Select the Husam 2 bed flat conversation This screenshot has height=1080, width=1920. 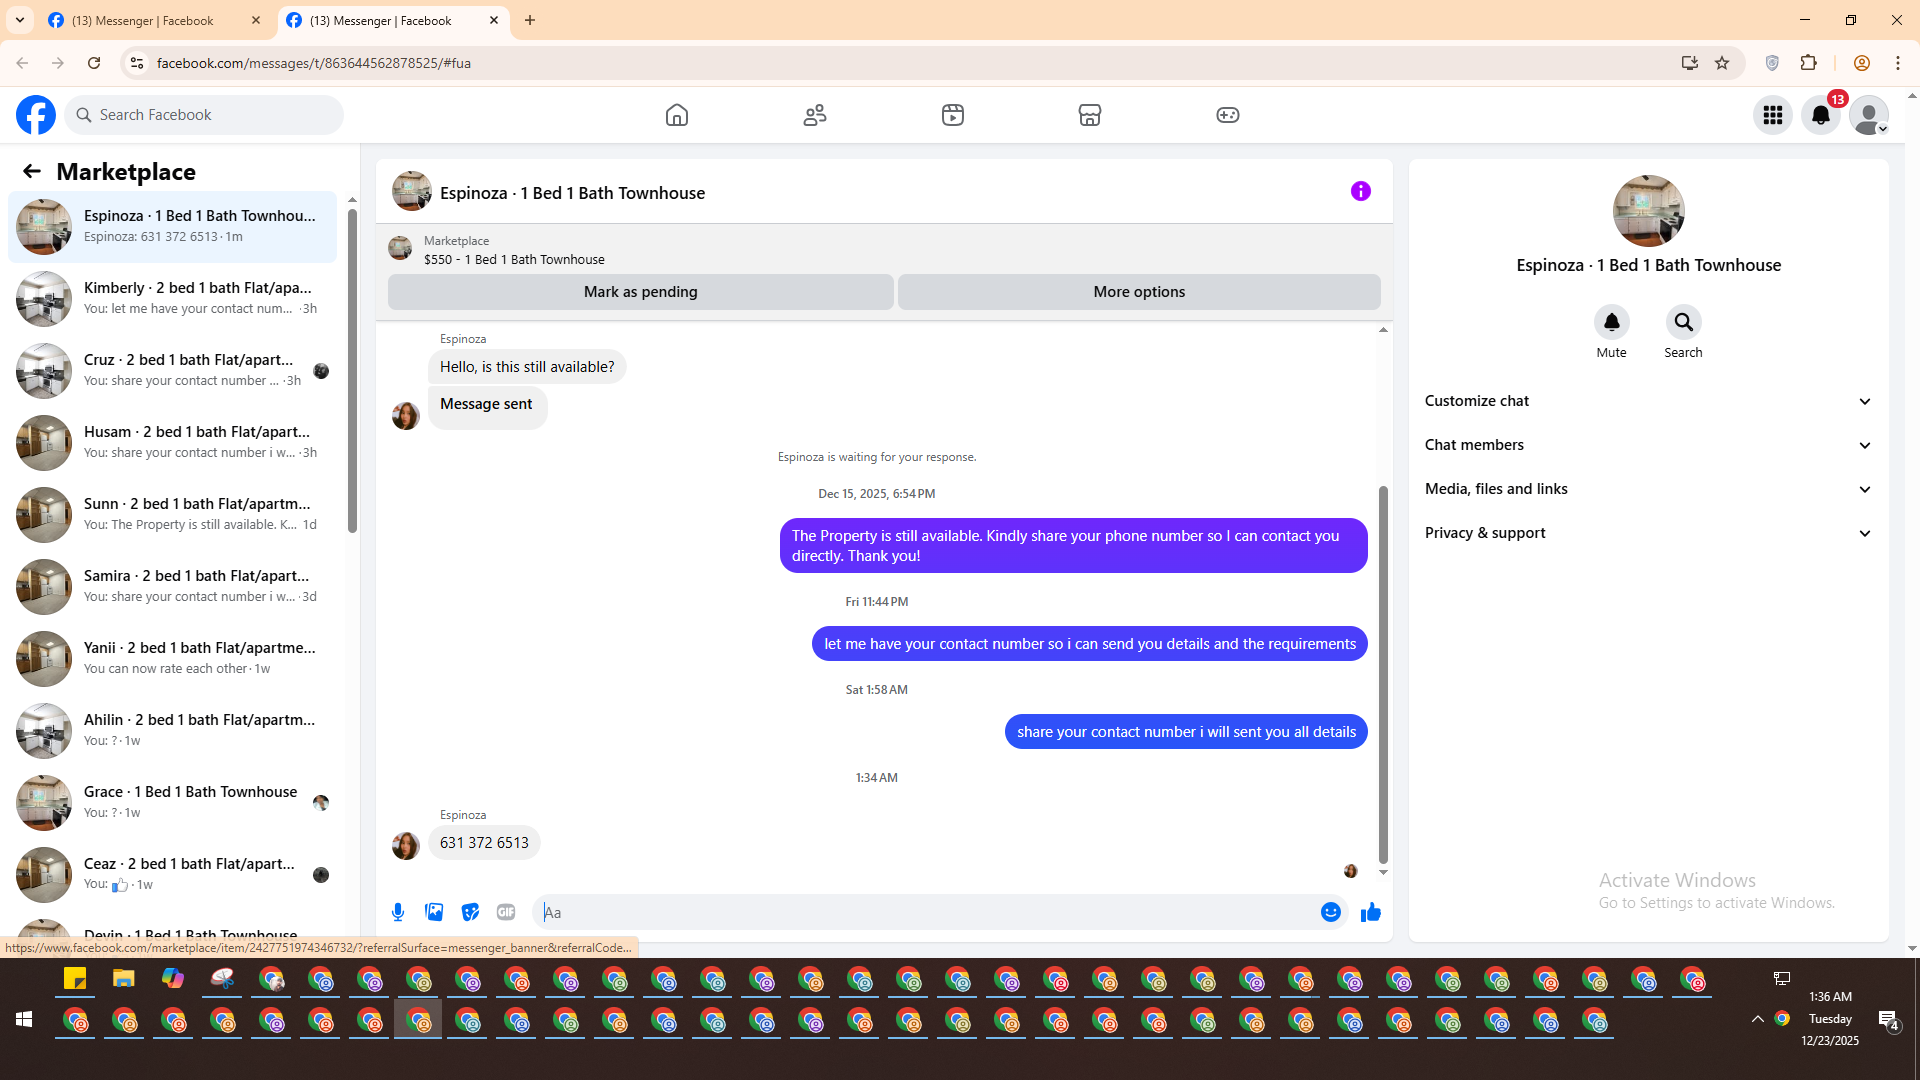(x=173, y=443)
